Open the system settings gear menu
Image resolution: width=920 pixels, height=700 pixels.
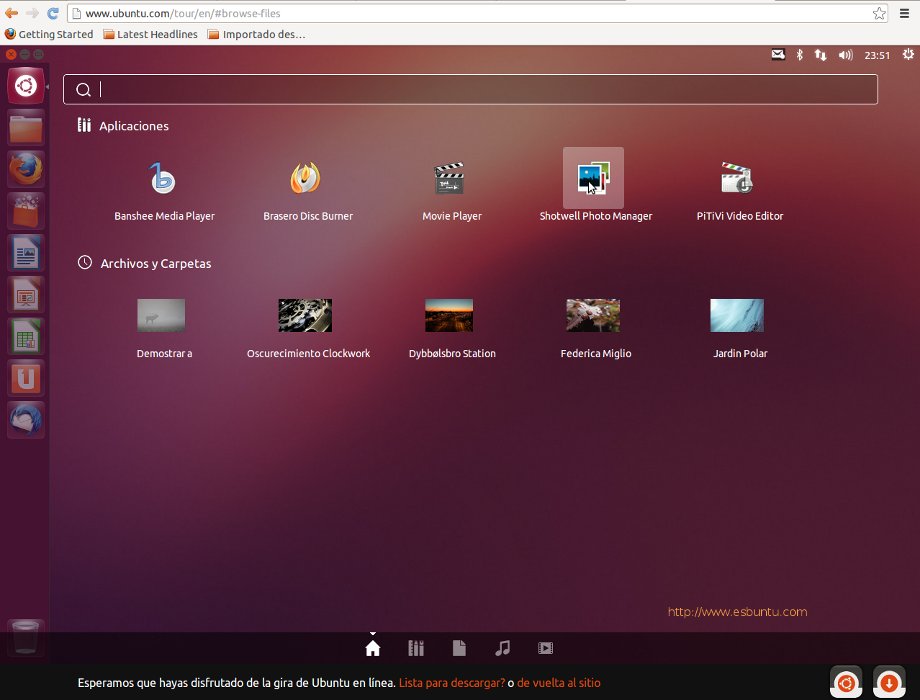tap(908, 55)
